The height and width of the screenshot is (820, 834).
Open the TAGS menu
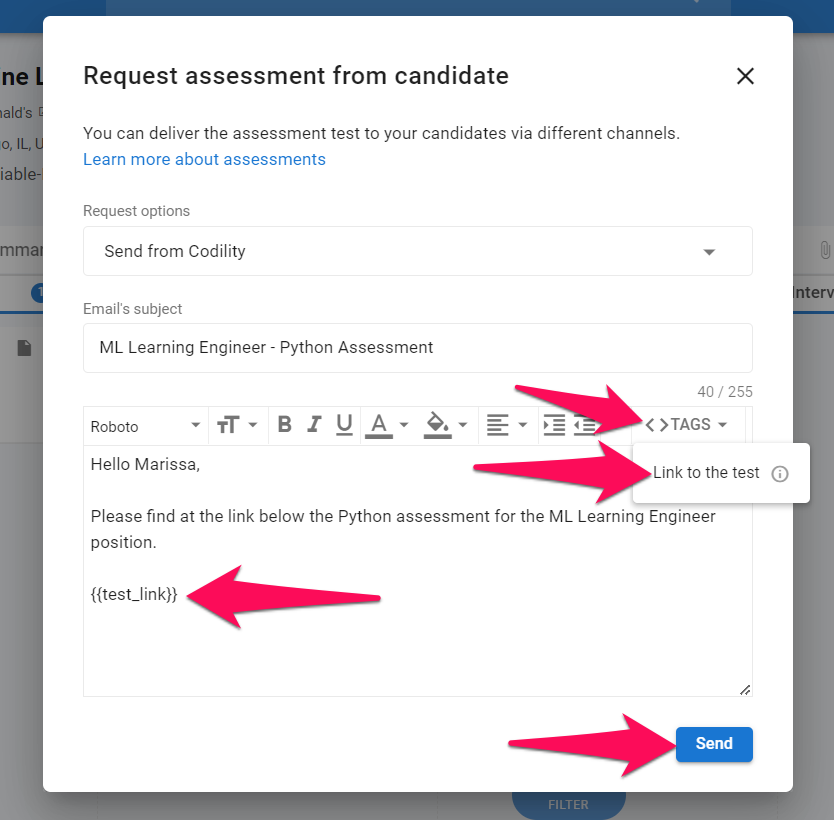pyautogui.click(x=685, y=424)
